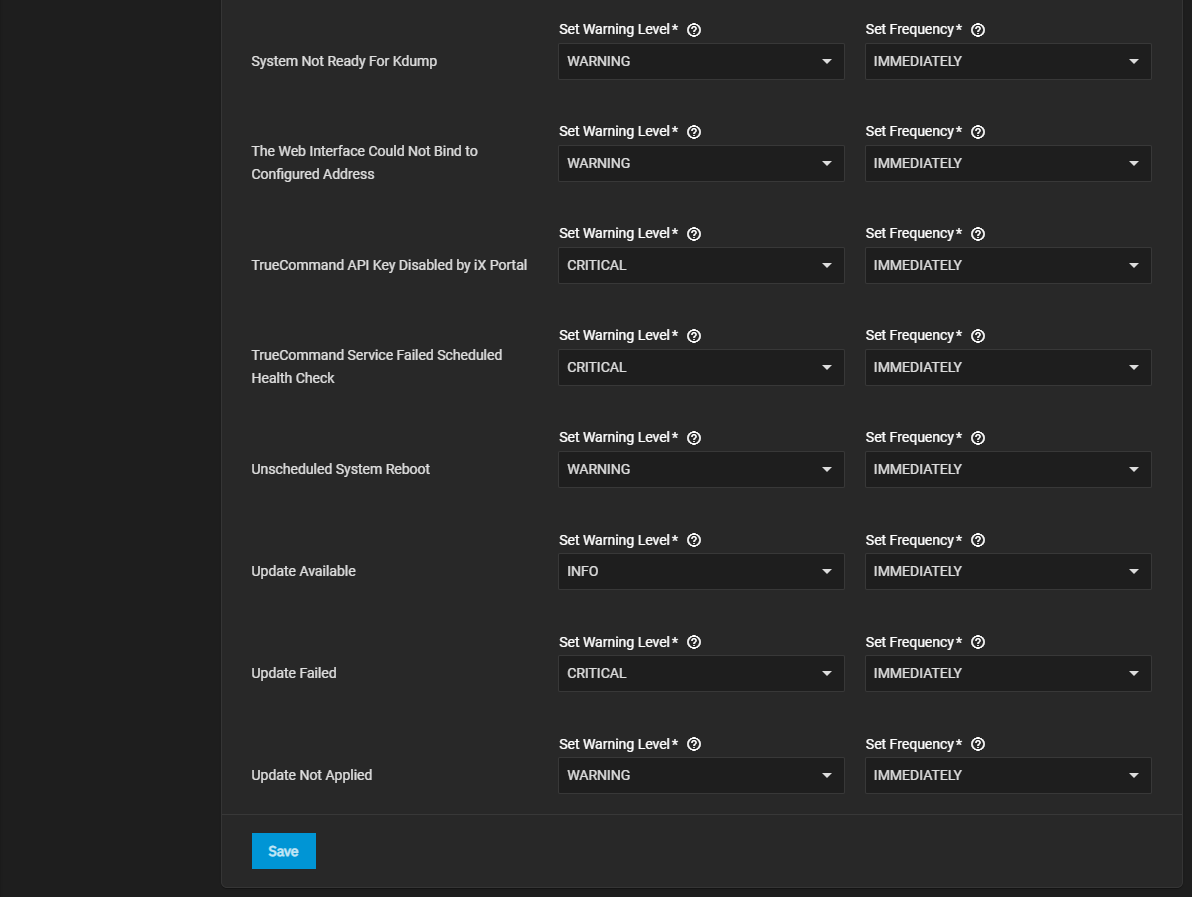Click help icon for Unscheduled System Reboot warning level
Image resolution: width=1192 pixels, height=897 pixels.
tap(694, 438)
